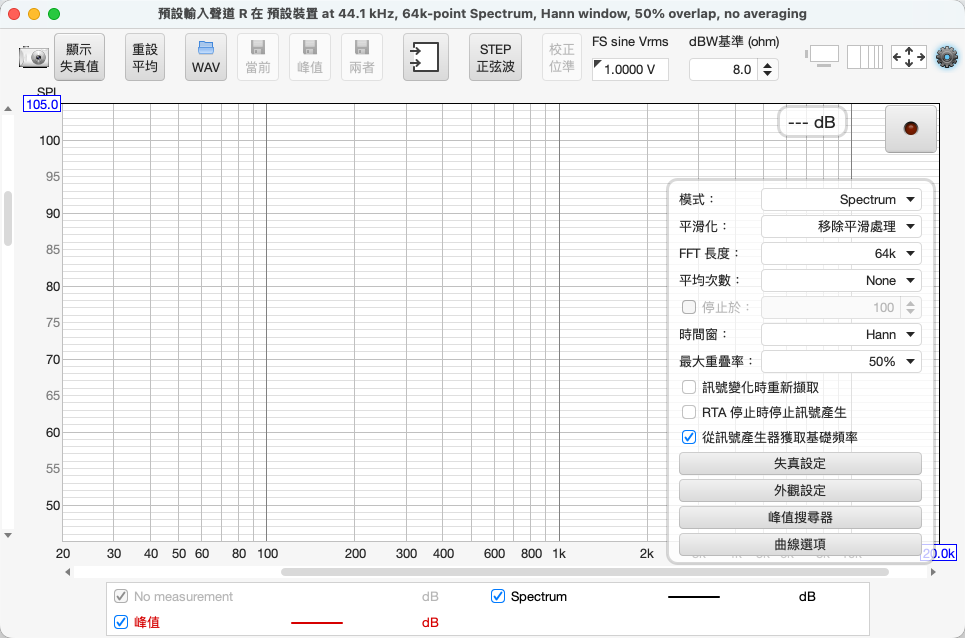Click the fit-to-data arrows icon
The image size is (965, 638).
[x=909, y=57]
